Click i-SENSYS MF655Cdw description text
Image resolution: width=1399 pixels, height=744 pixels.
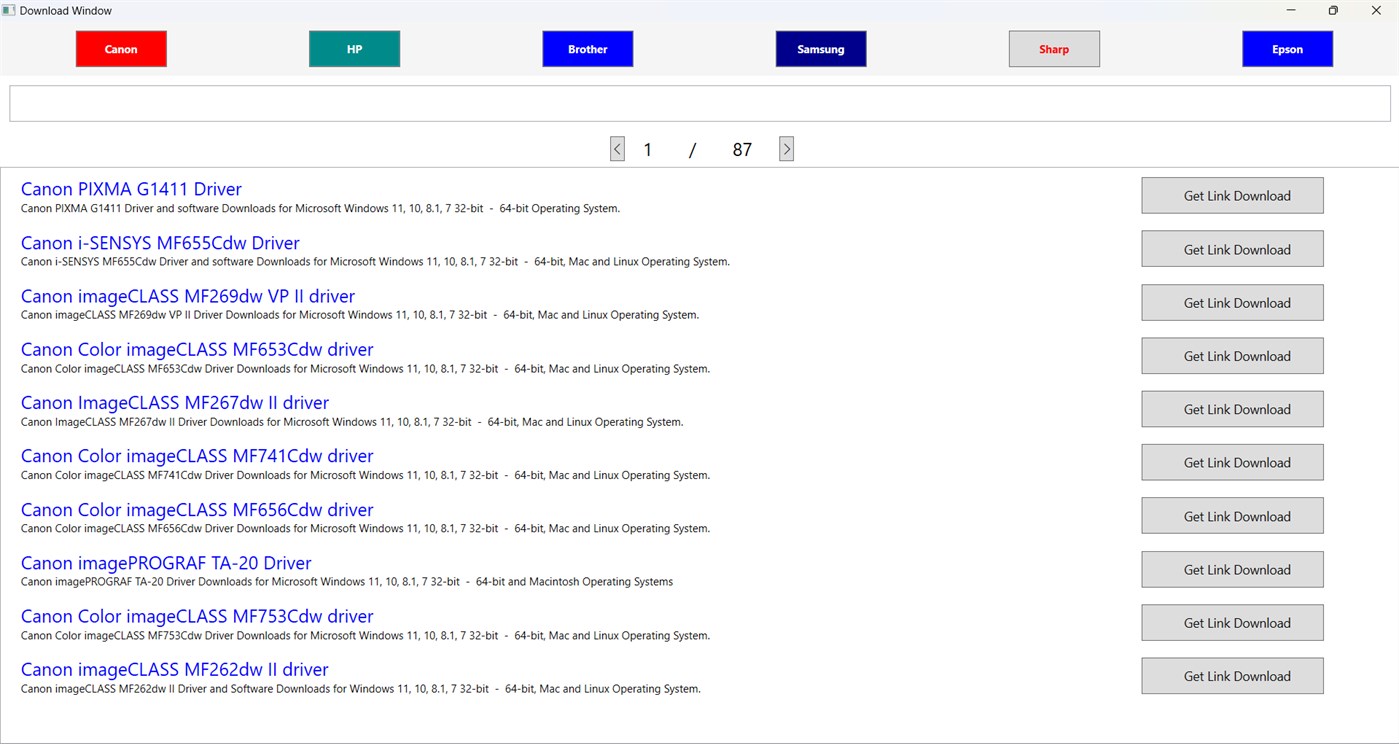point(375,262)
